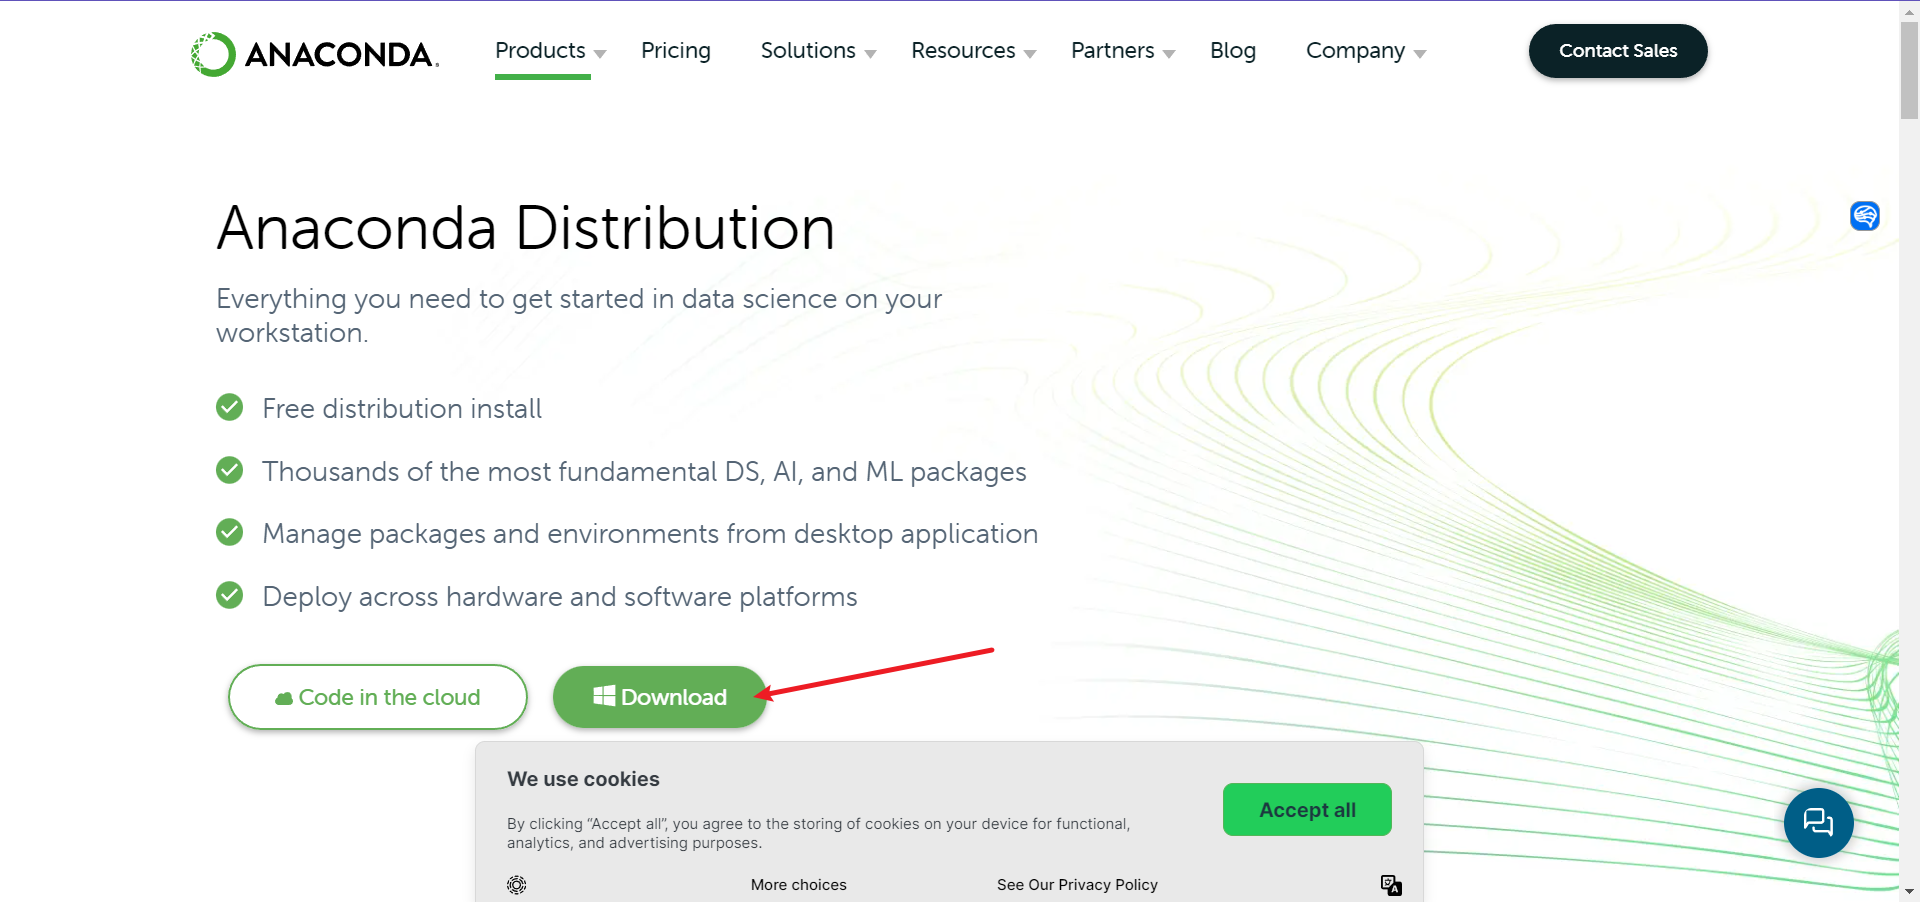This screenshot has height=902, width=1920.
Task: Click checkmark beside Thousands of packages line
Action: [x=230, y=470]
